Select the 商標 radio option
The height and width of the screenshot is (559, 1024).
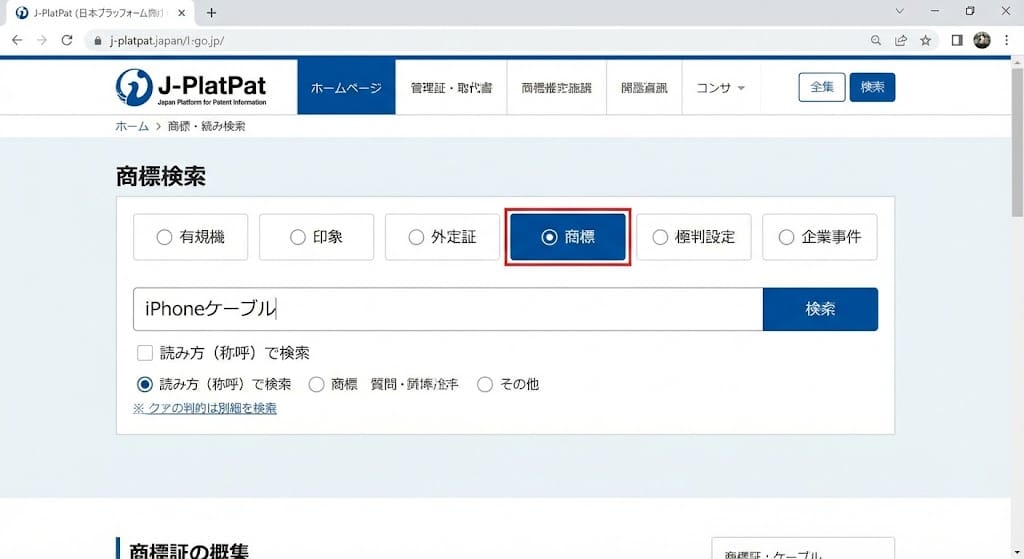568,237
